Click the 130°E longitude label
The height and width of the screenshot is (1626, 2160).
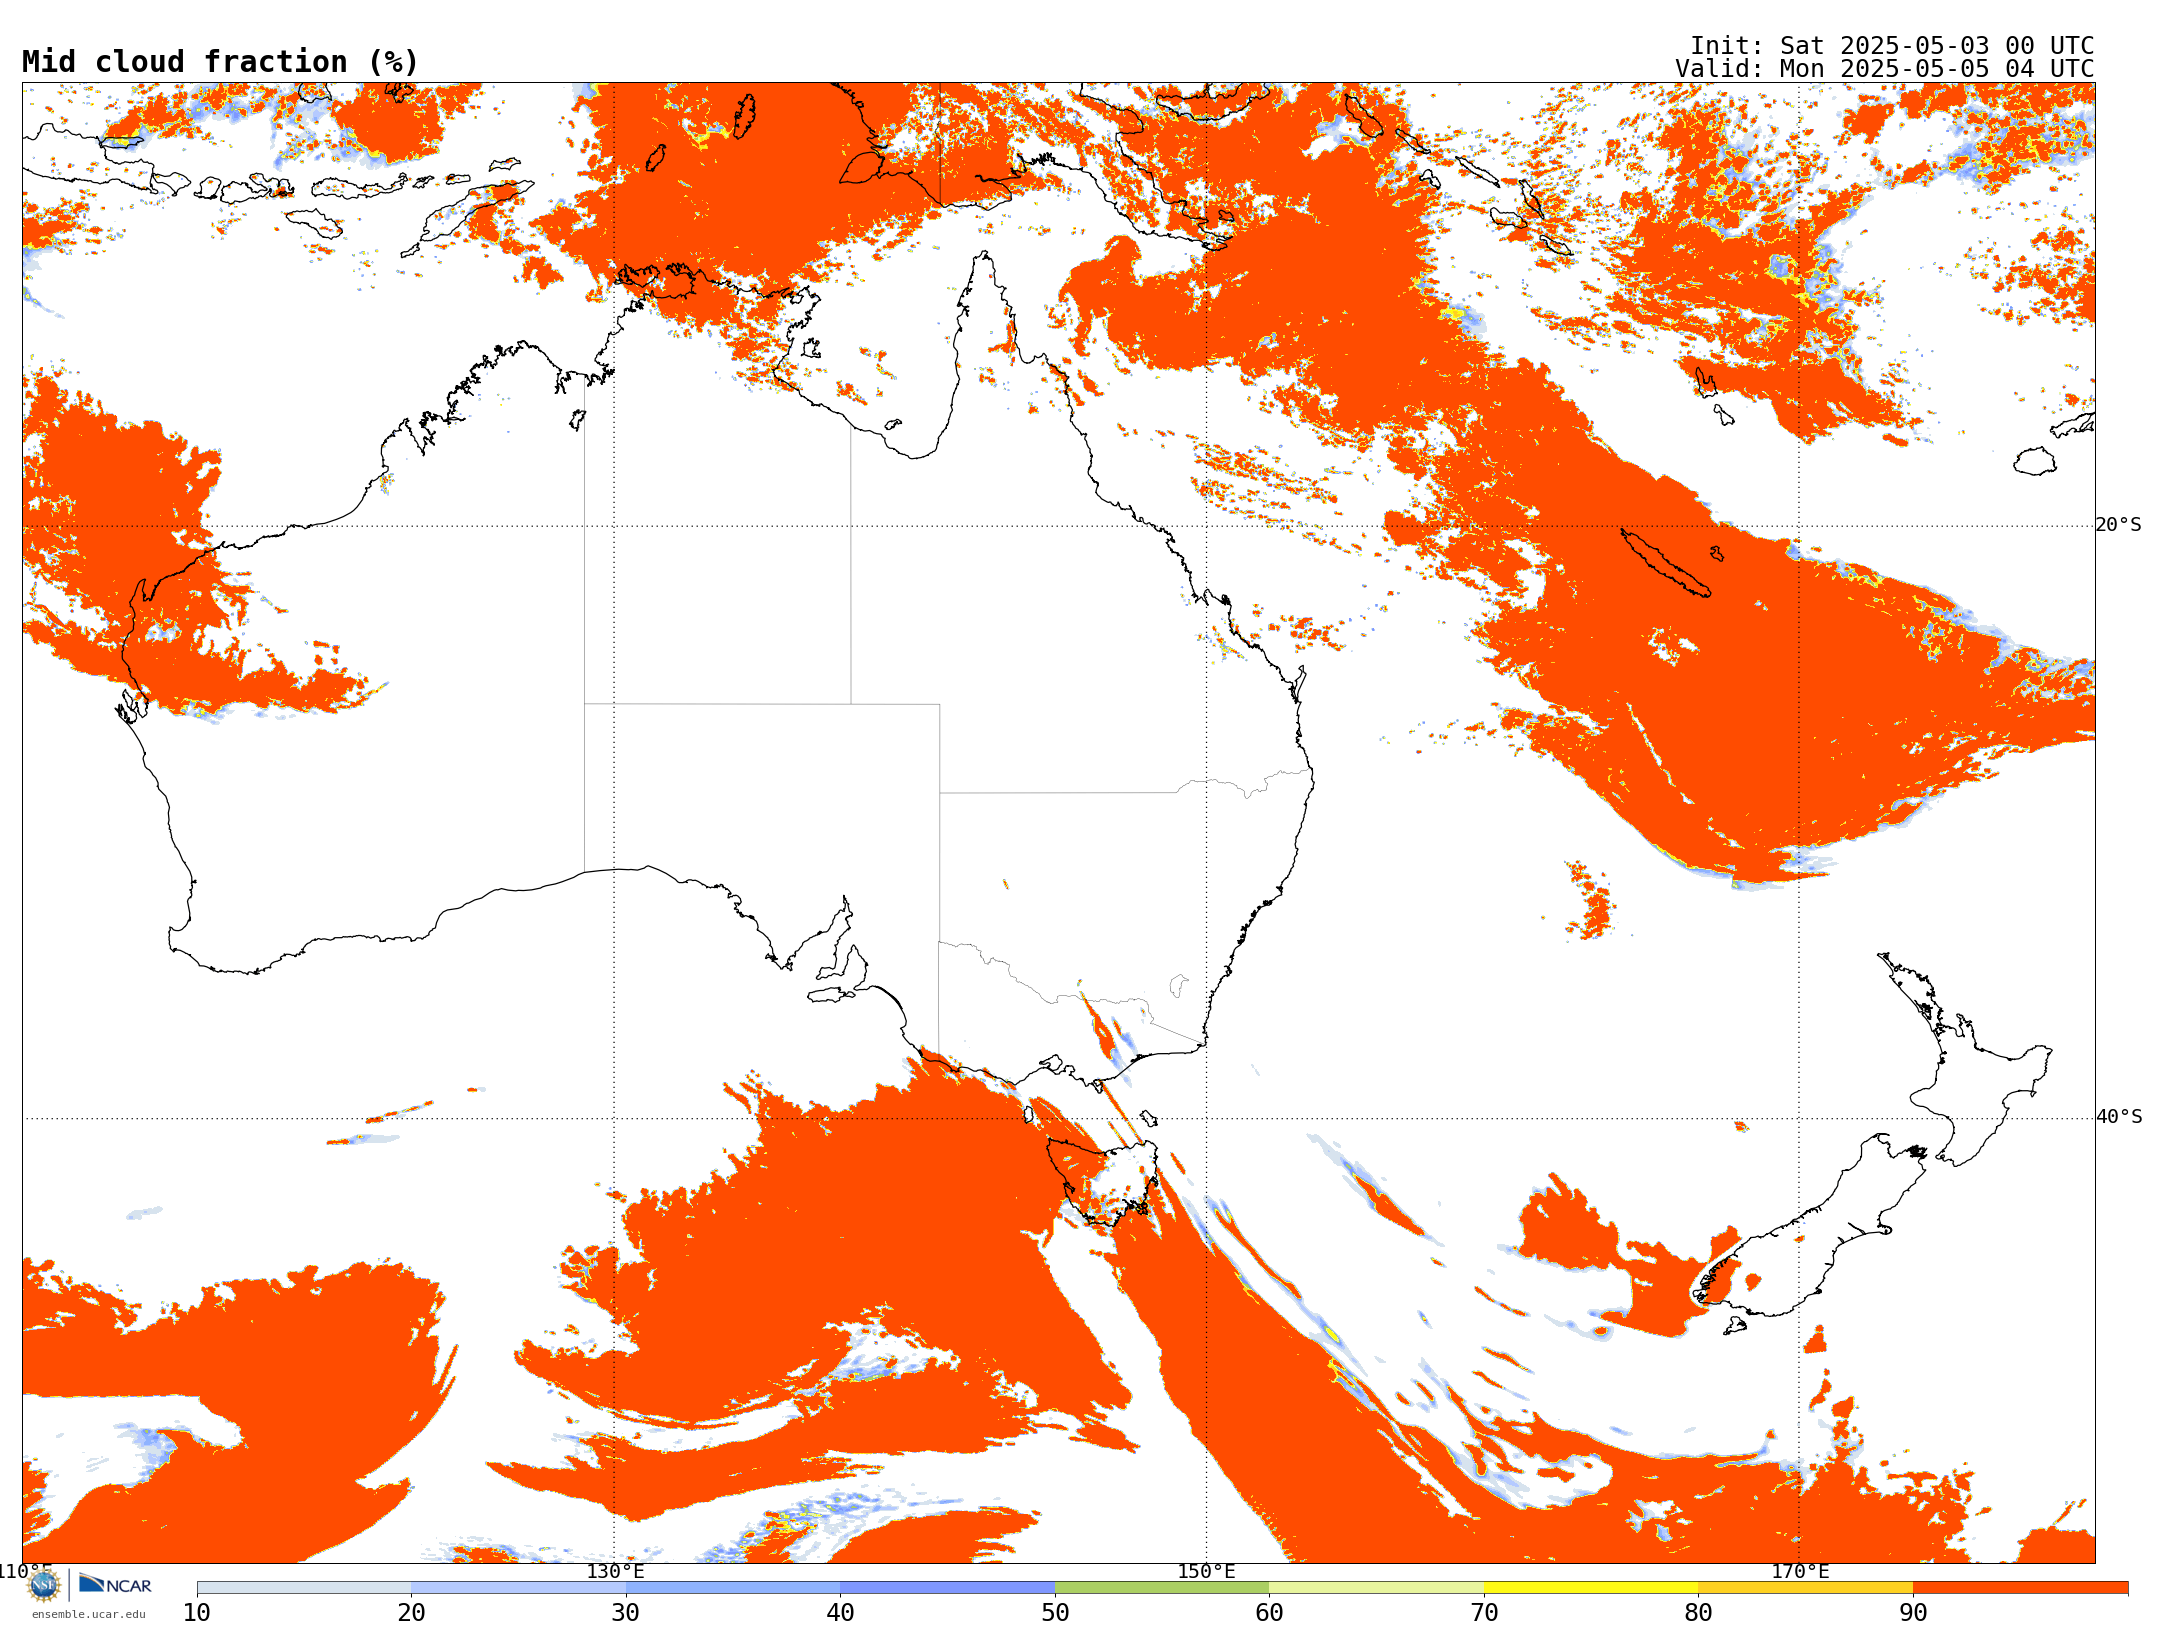(615, 1571)
